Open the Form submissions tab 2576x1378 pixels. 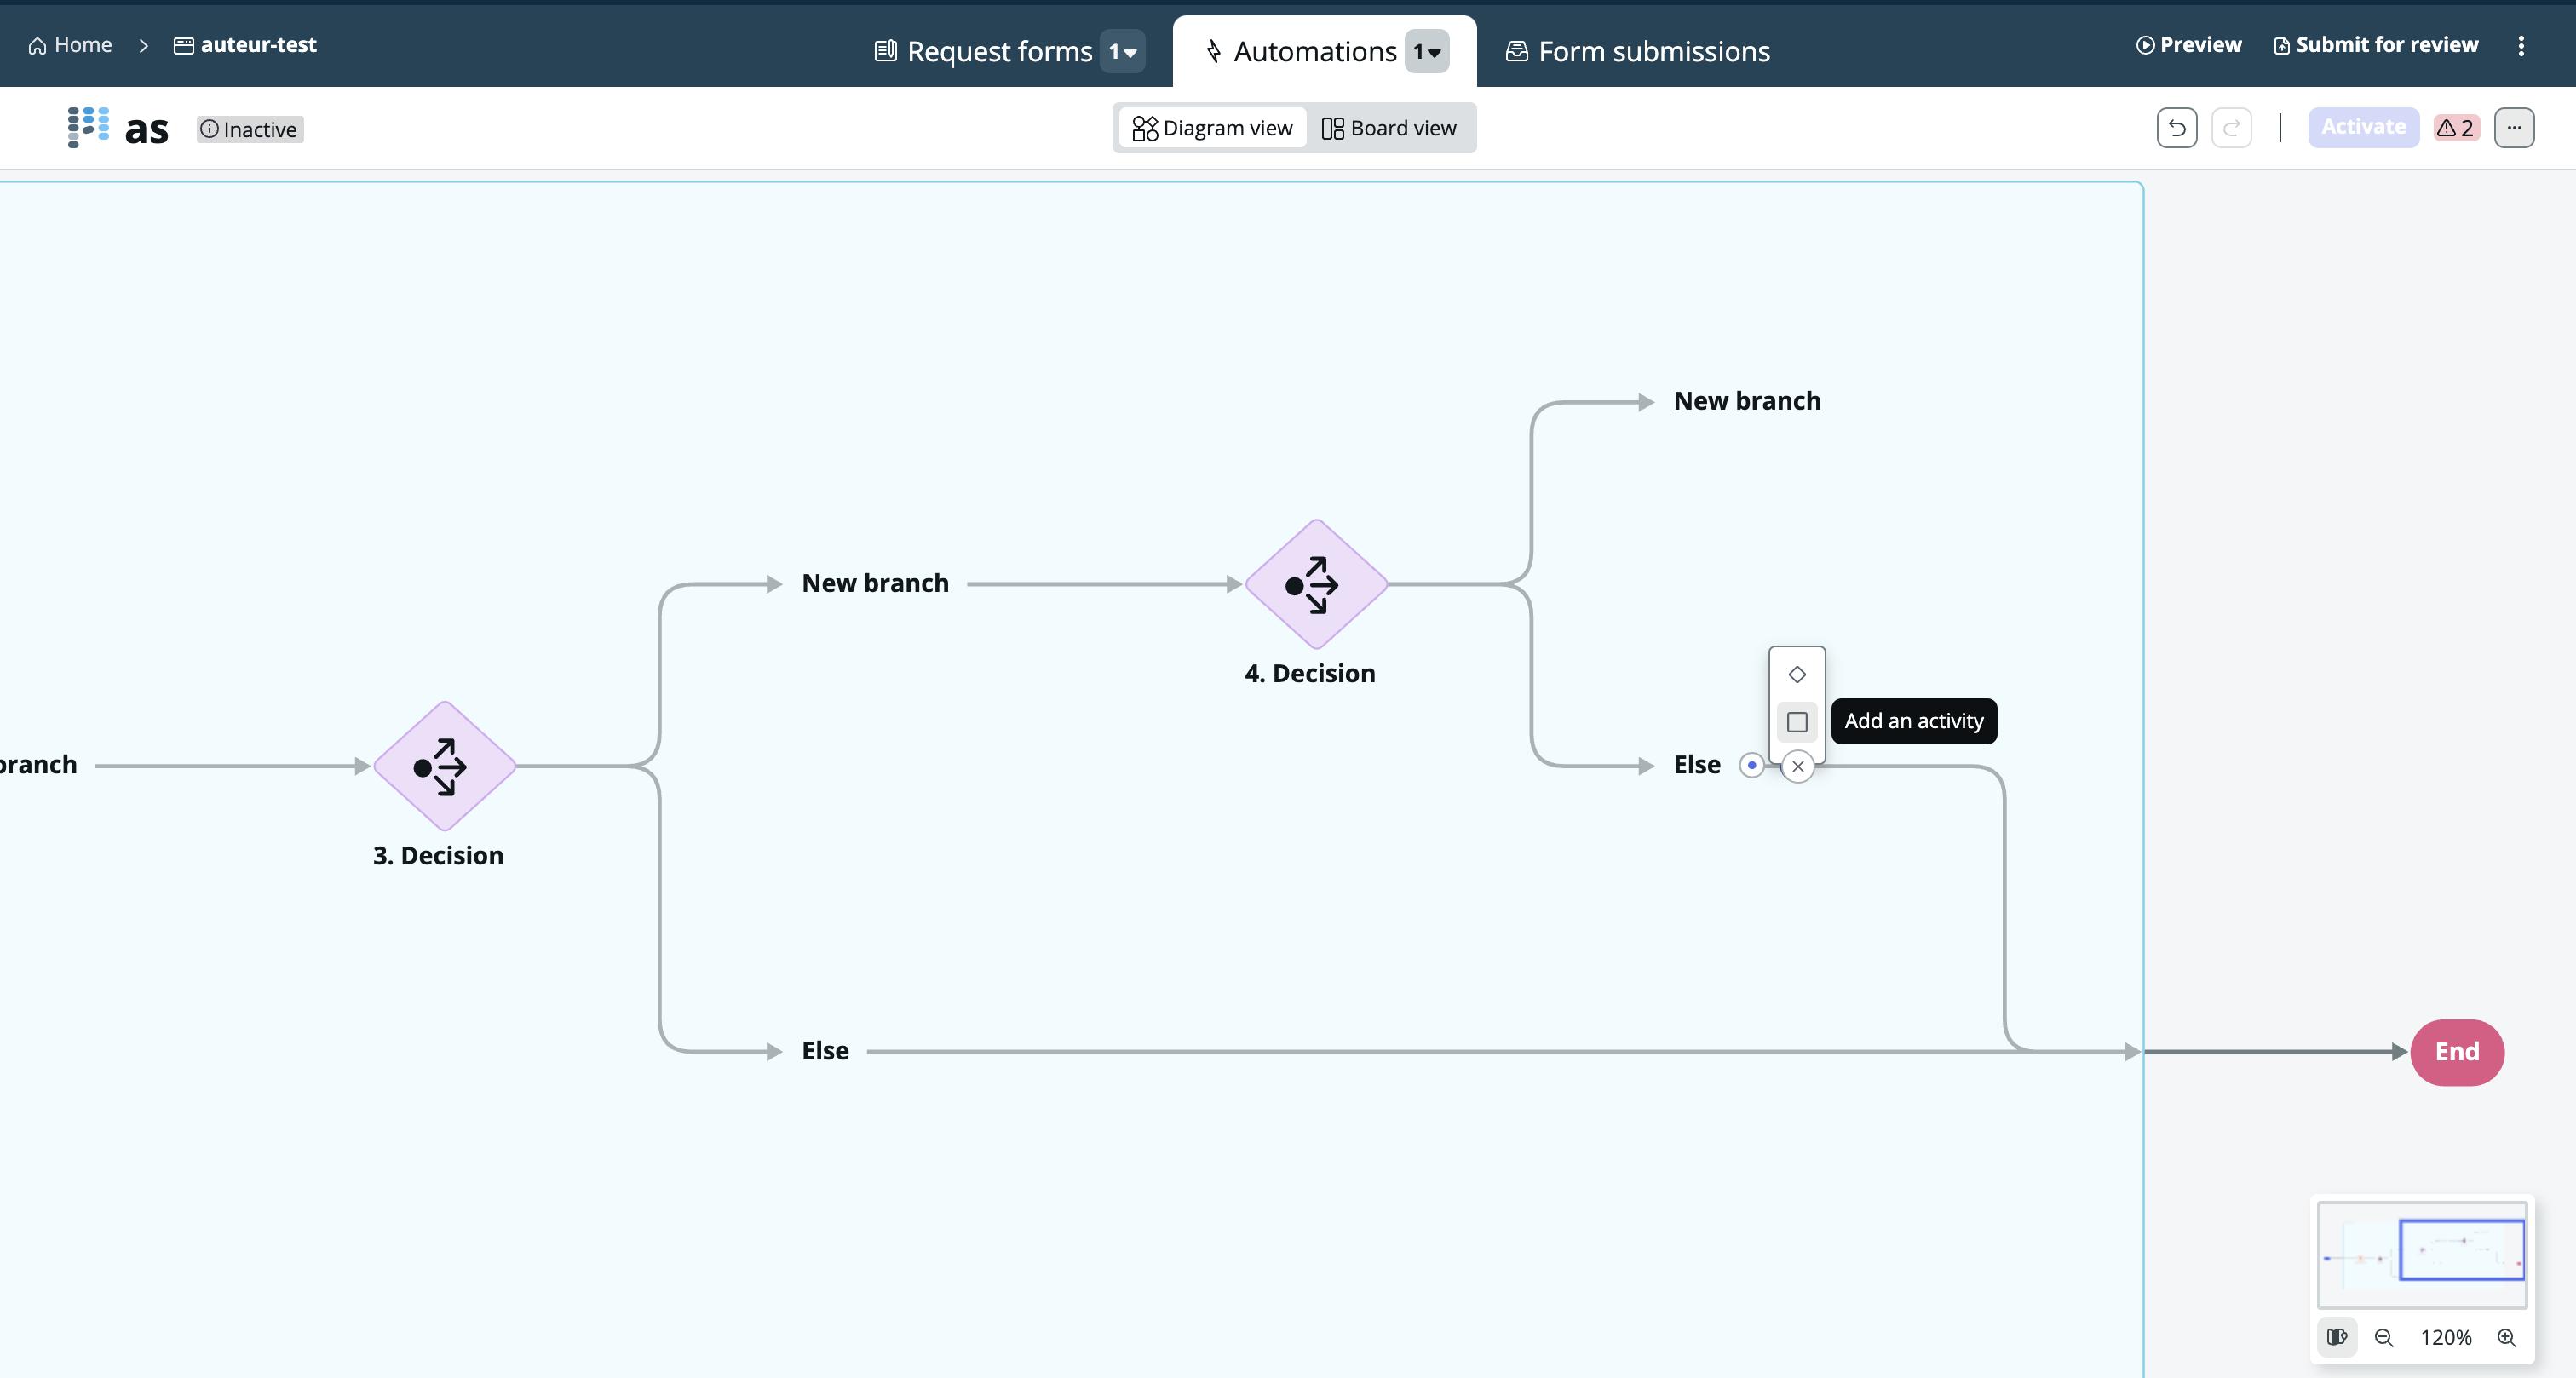(x=1637, y=52)
